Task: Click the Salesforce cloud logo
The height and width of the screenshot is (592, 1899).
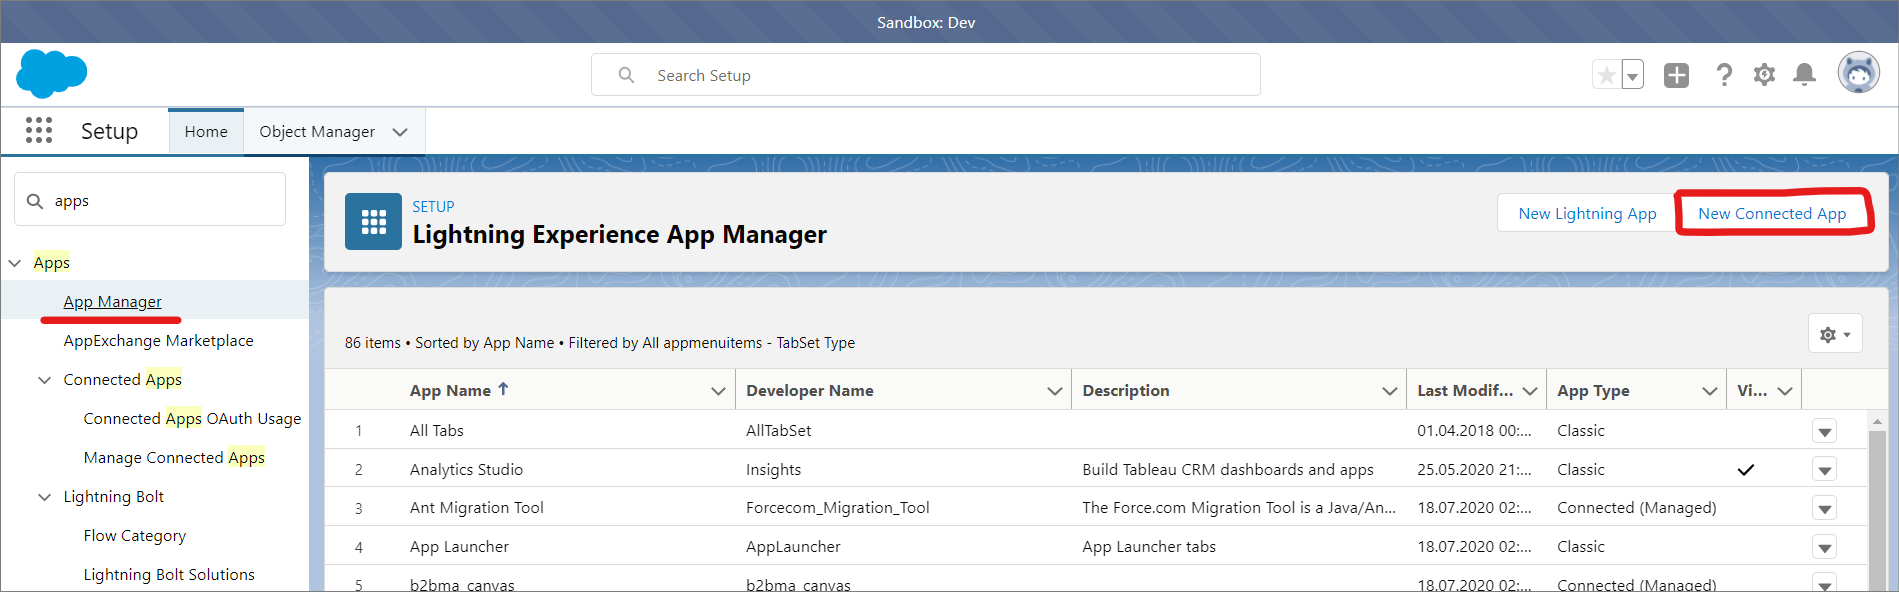Action: click(52, 73)
